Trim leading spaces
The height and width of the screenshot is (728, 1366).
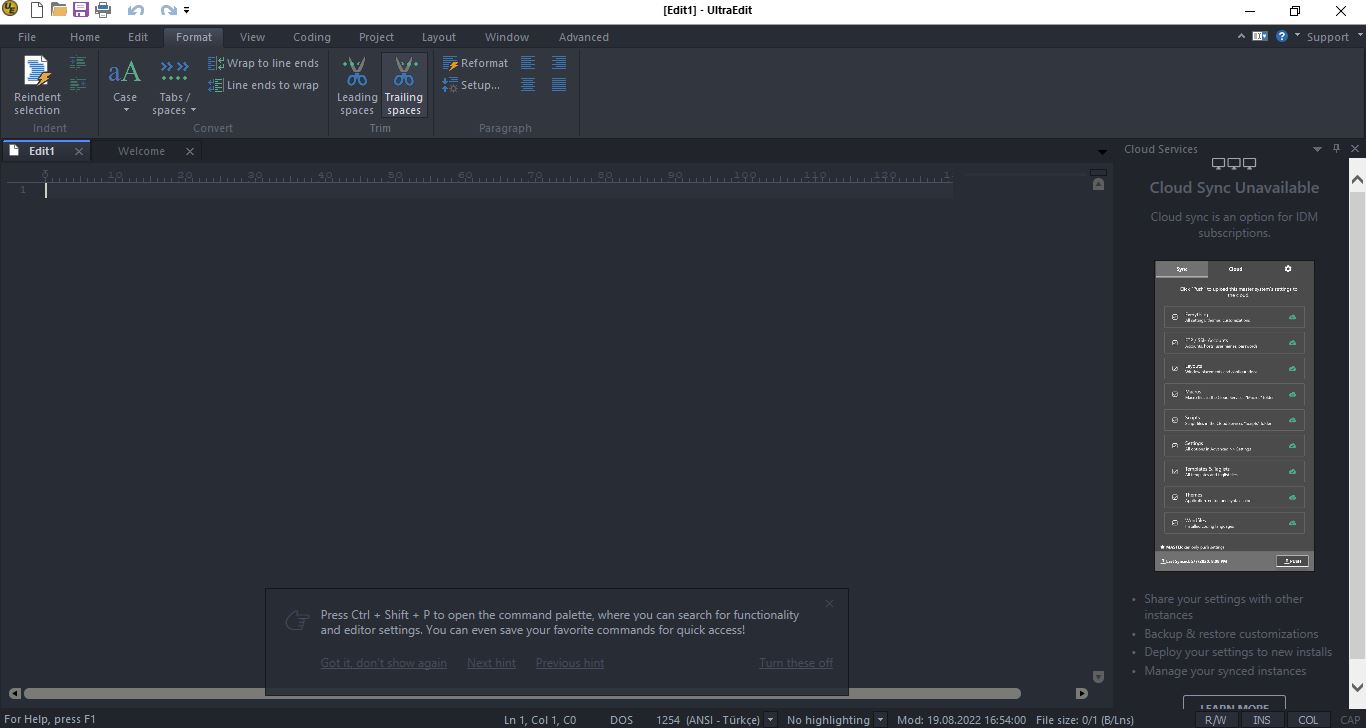coord(357,85)
